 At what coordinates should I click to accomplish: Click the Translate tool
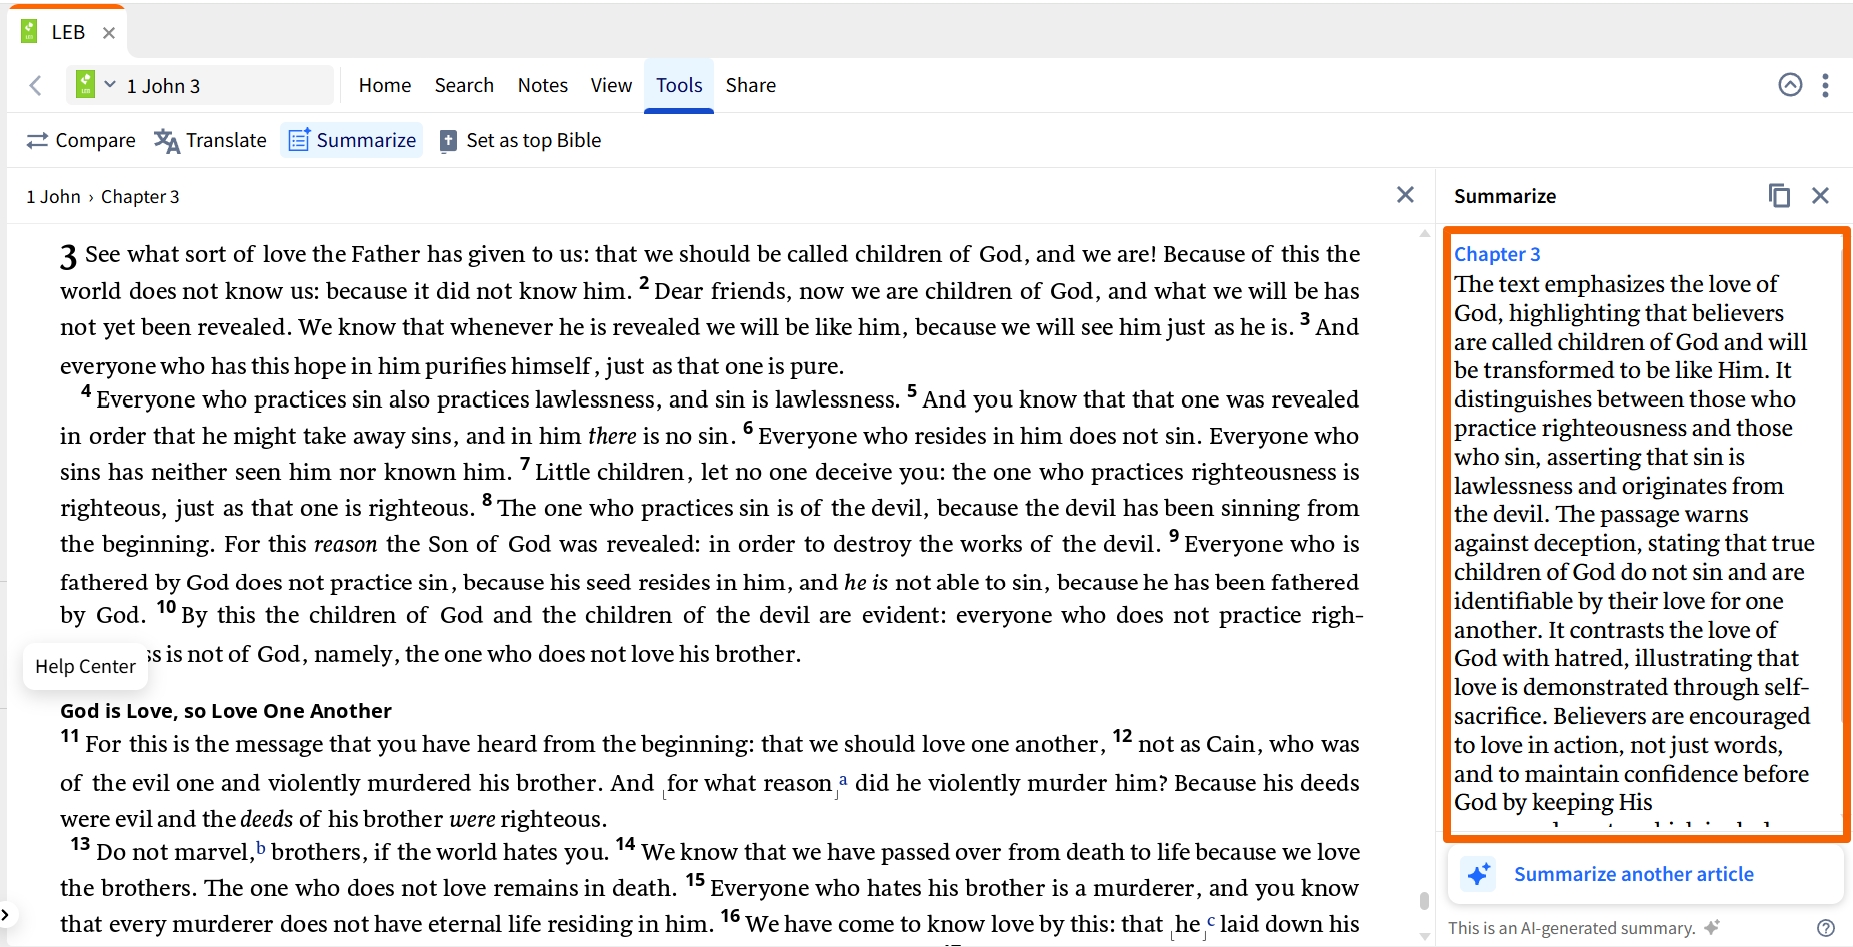210,141
